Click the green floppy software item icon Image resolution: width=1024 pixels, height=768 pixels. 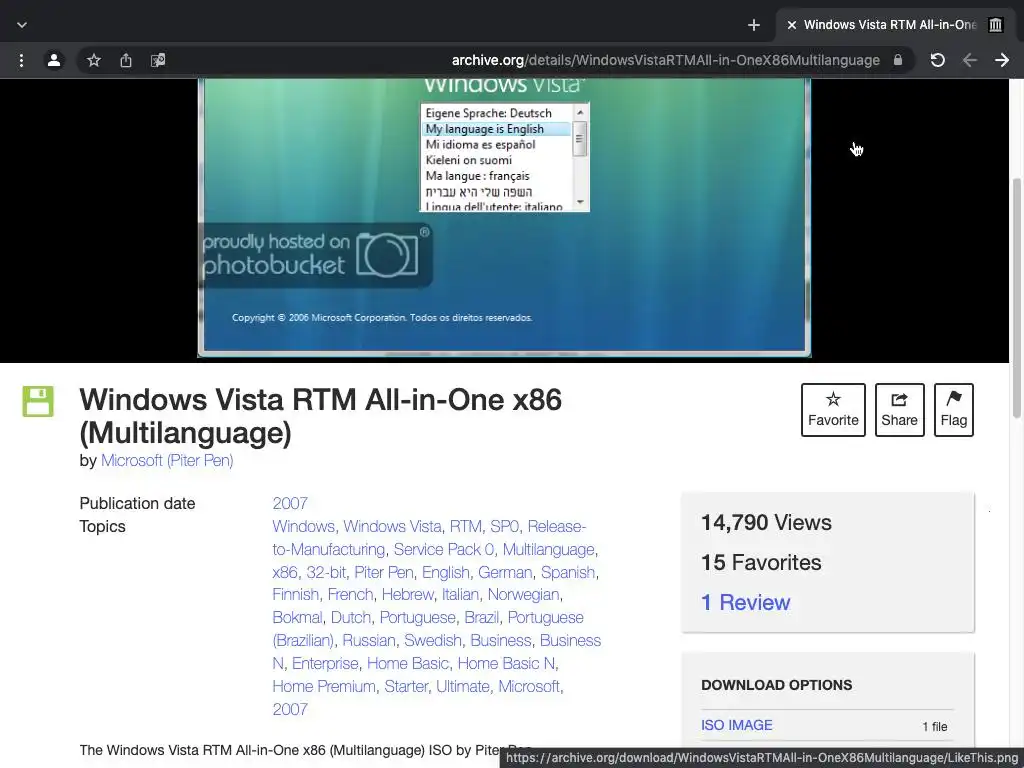38,401
